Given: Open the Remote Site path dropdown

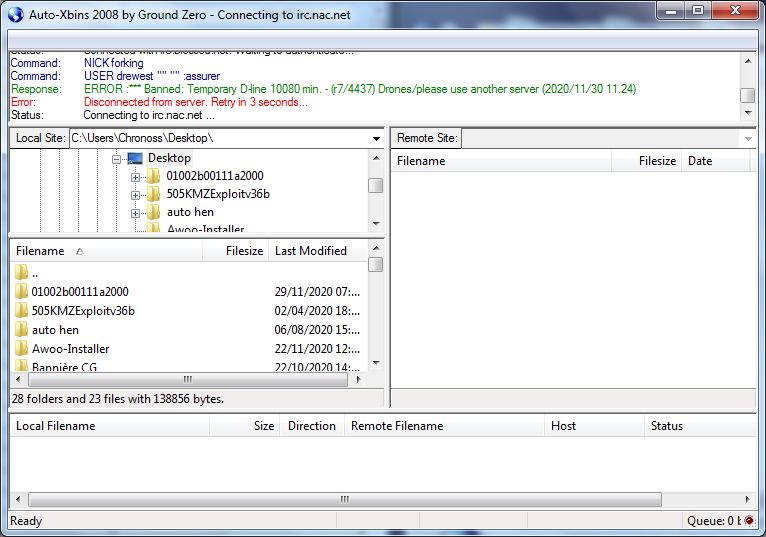Looking at the screenshot, I should point(748,139).
